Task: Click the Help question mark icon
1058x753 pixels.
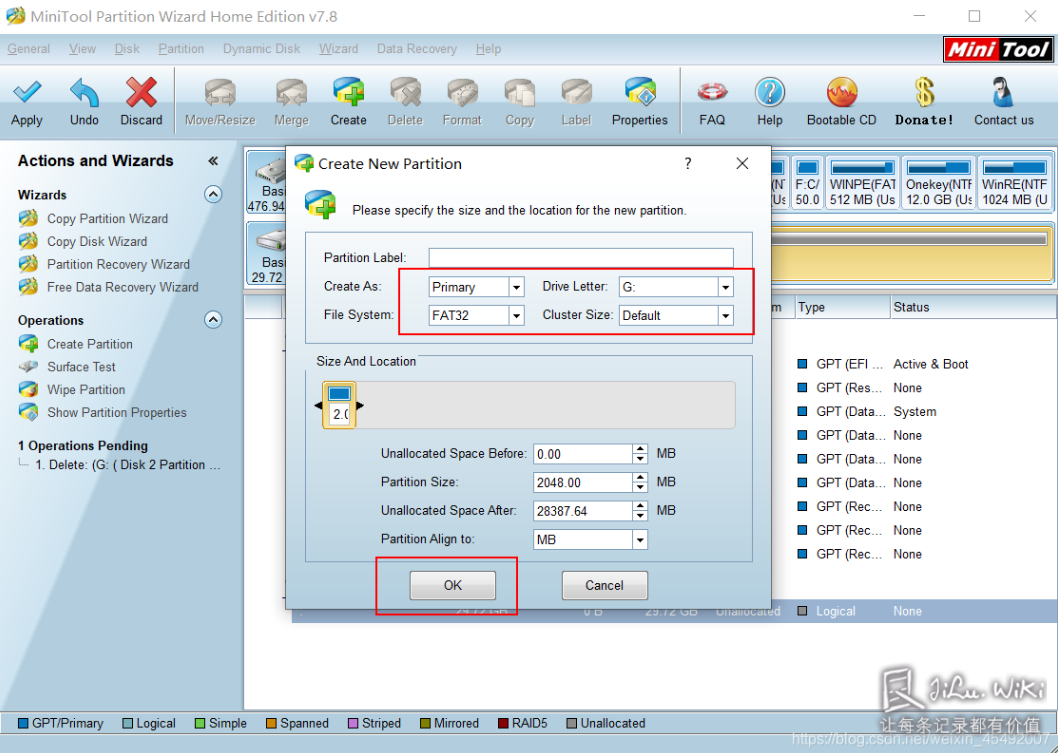Action: [770, 92]
